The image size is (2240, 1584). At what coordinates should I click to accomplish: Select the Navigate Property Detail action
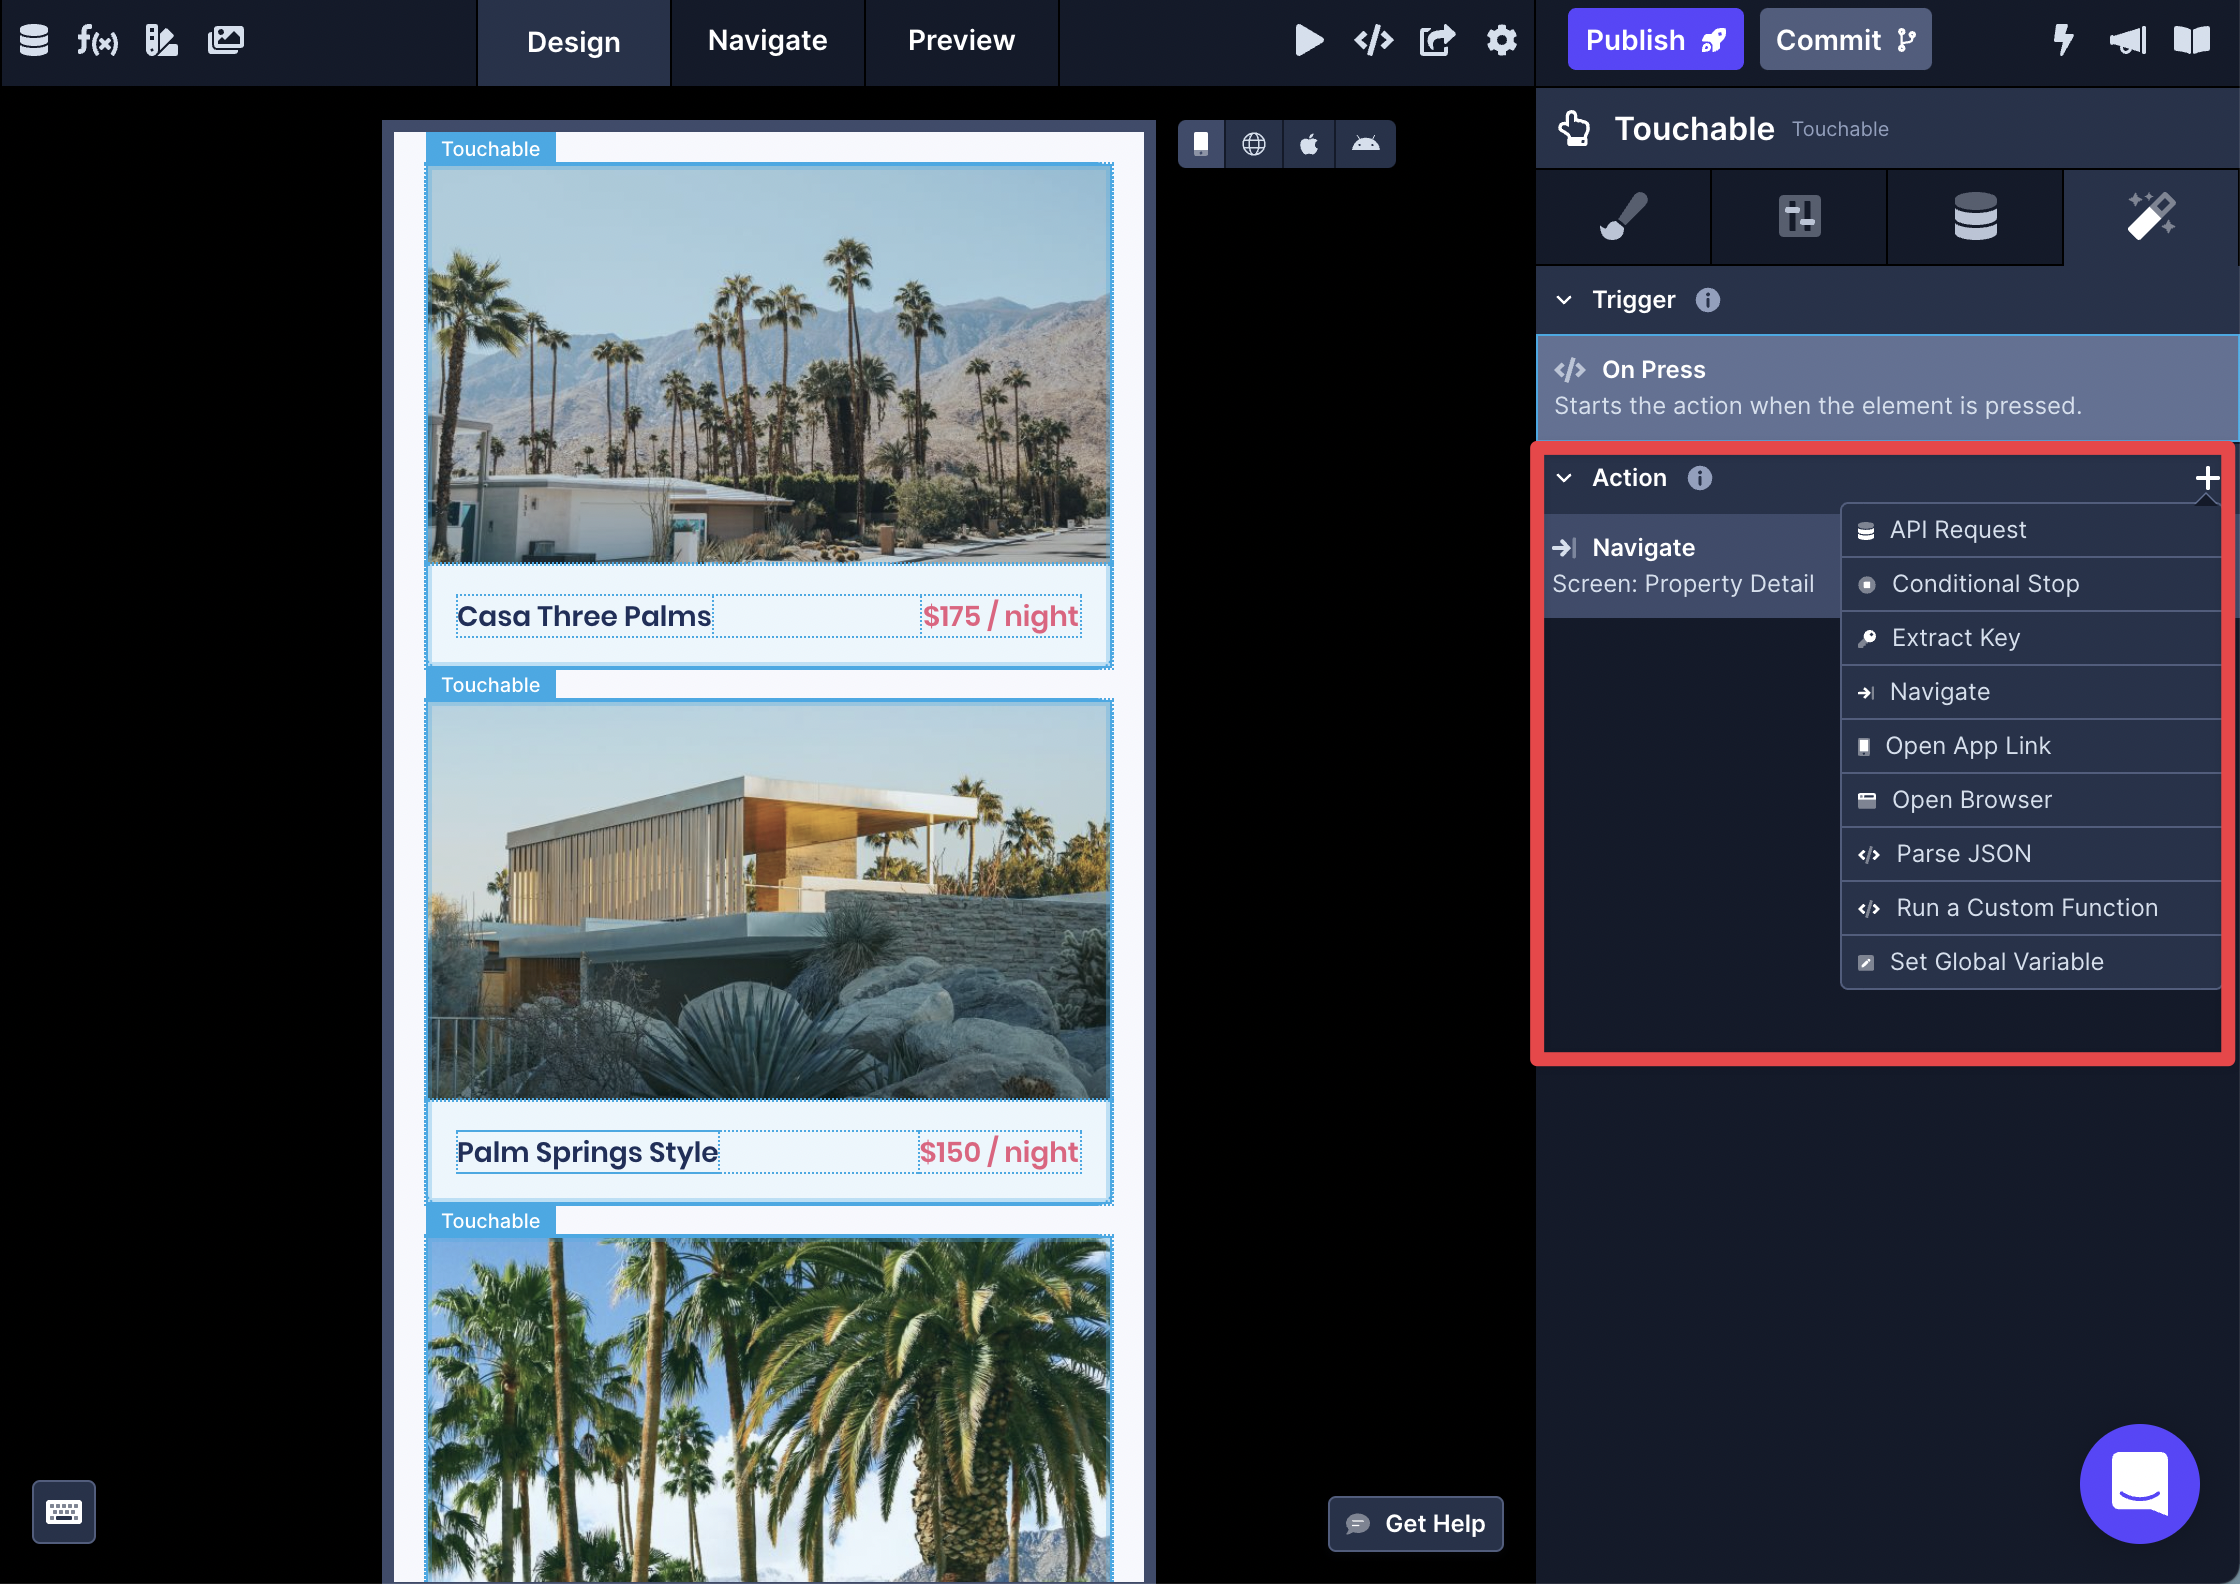pyautogui.click(x=1692, y=566)
